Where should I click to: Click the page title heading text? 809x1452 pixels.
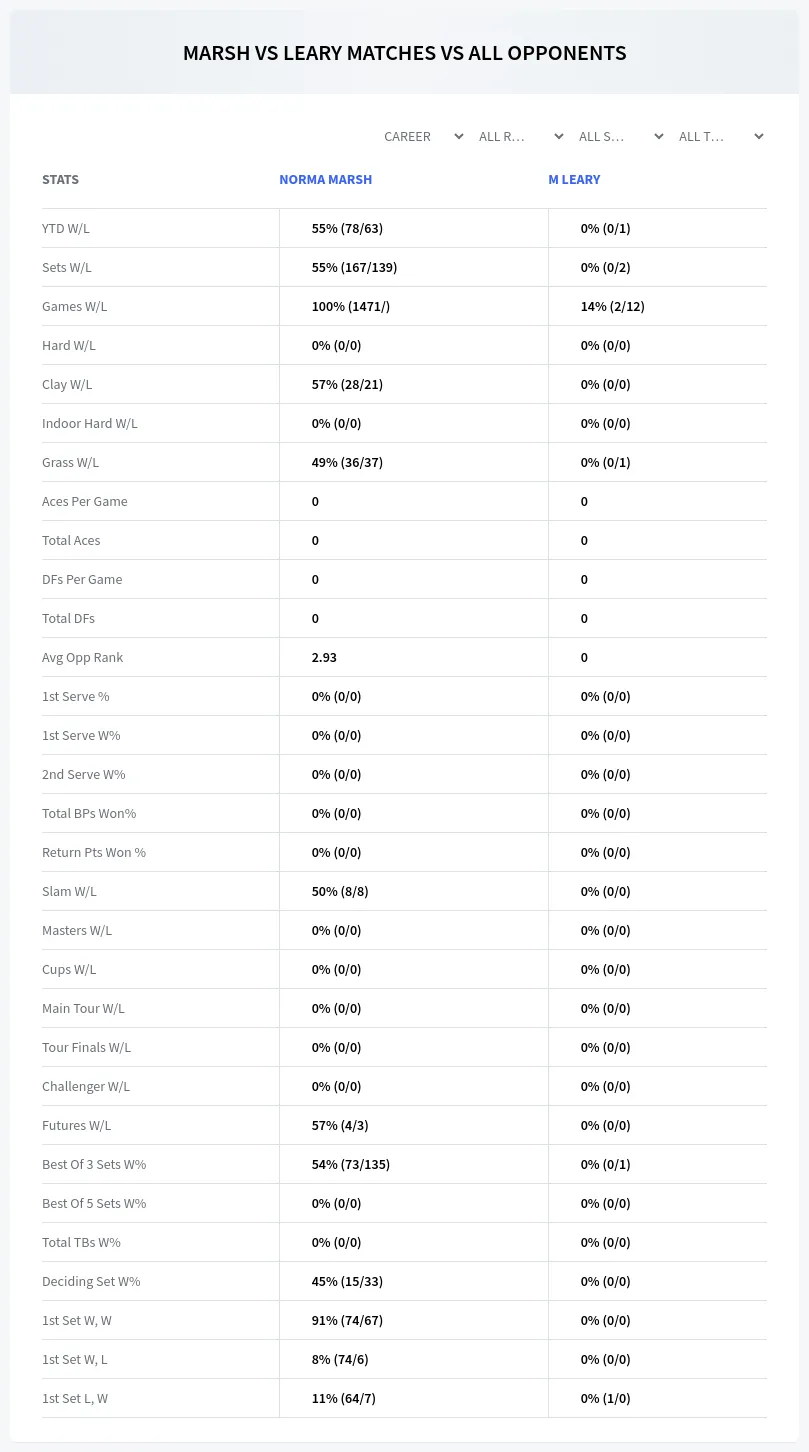405,53
